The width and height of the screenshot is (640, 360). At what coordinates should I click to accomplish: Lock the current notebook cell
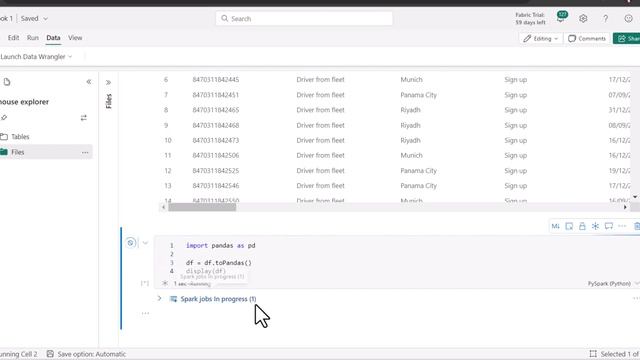[582, 226]
